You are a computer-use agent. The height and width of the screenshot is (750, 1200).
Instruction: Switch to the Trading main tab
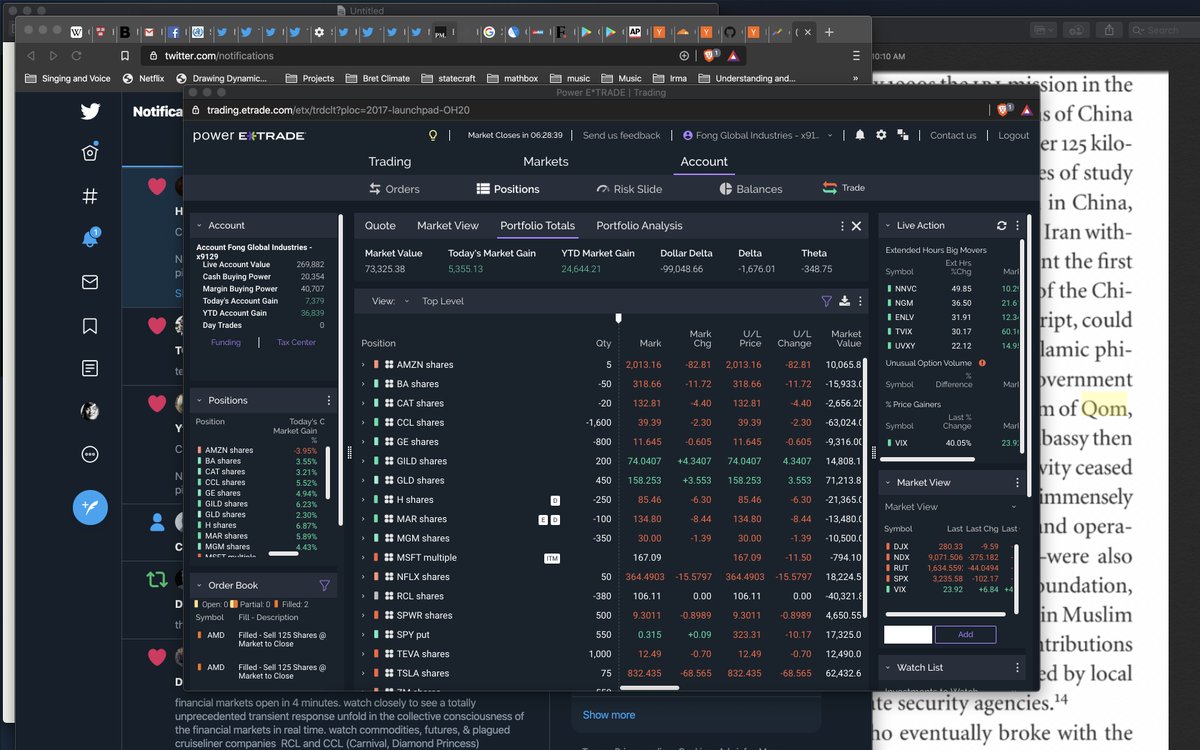(x=389, y=161)
